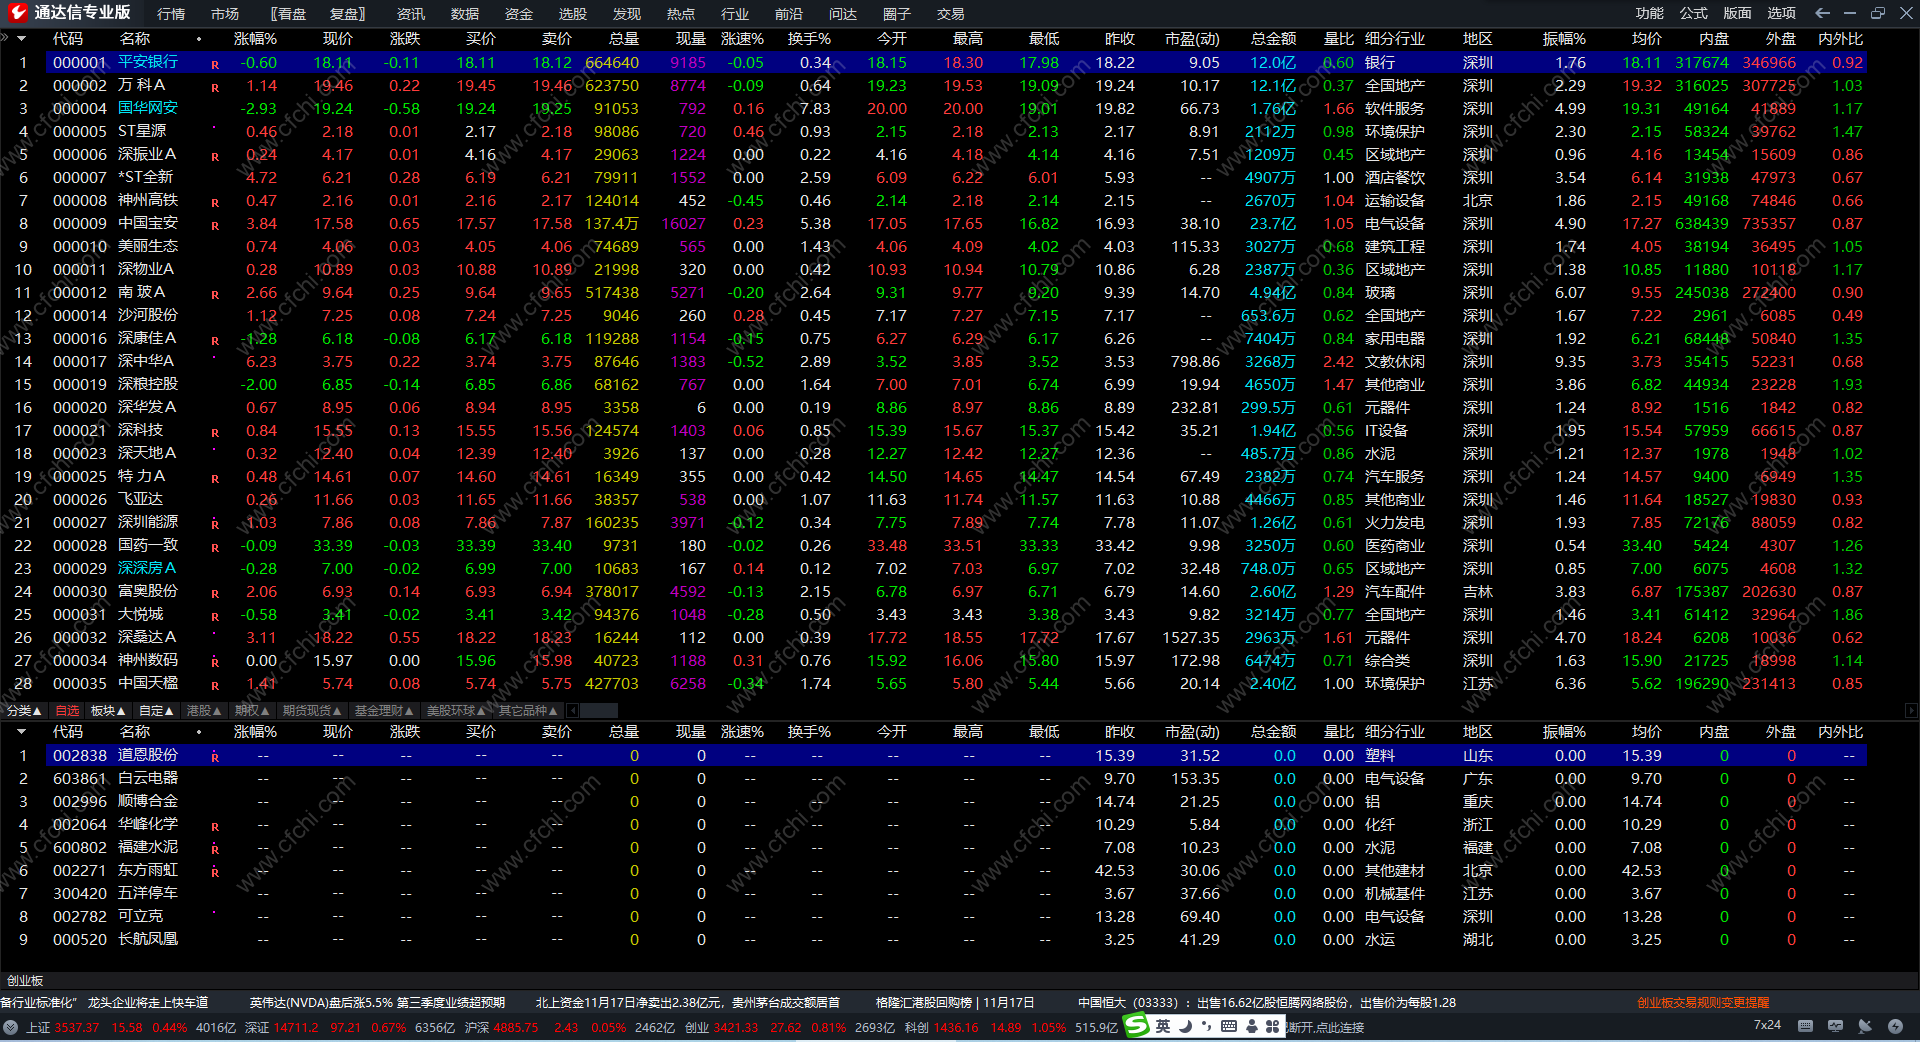
Task: Click the 上证 index value 3537.37
Action: point(77,1027)
